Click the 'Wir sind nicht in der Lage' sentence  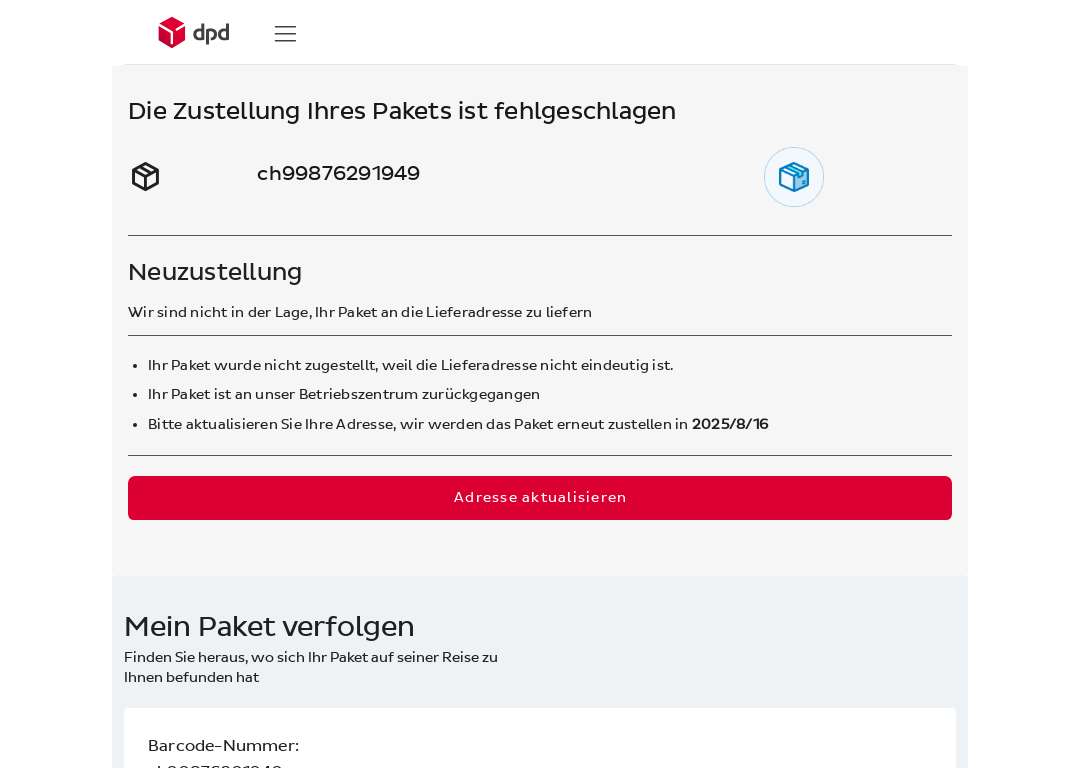(x=360, y=312)
